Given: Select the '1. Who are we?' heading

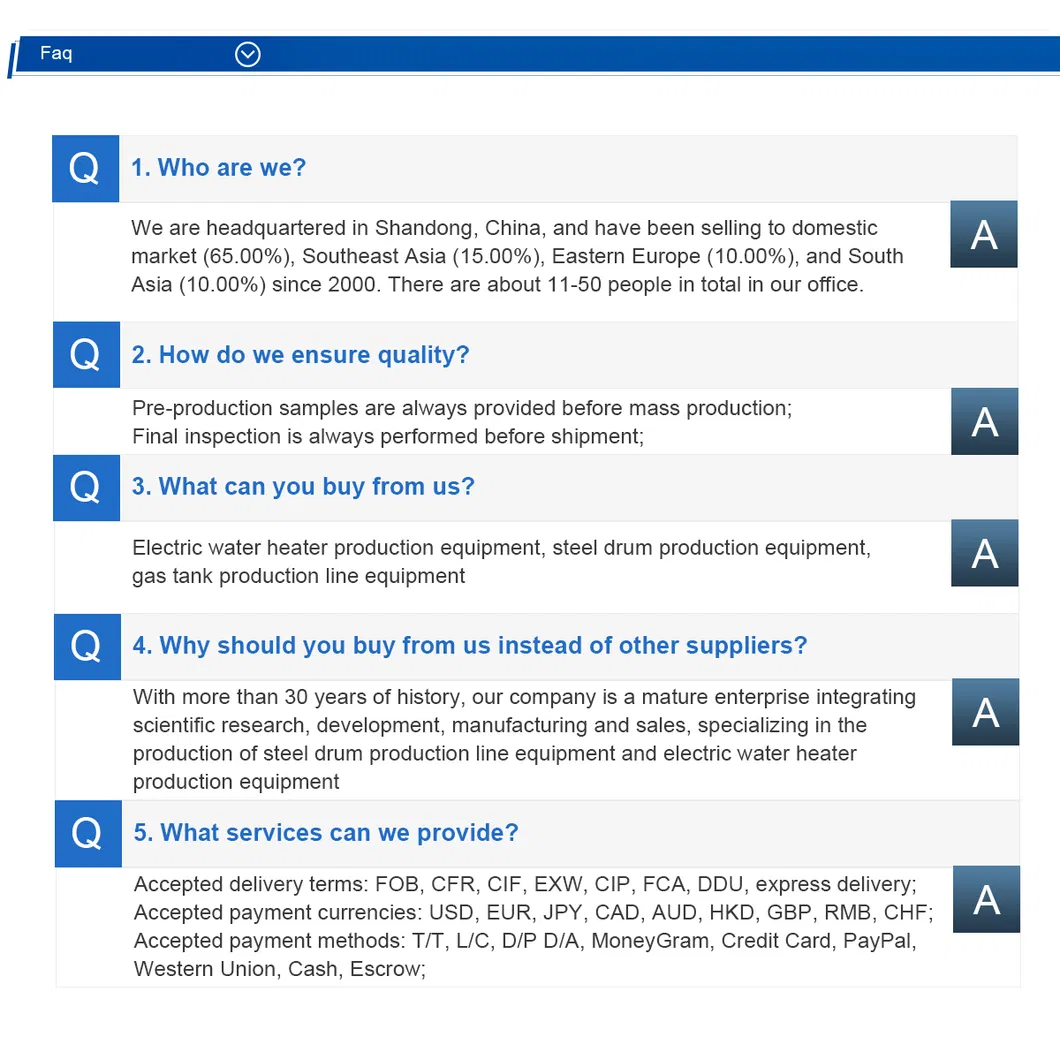Looking at the screenshot, I should coord(218,168).
